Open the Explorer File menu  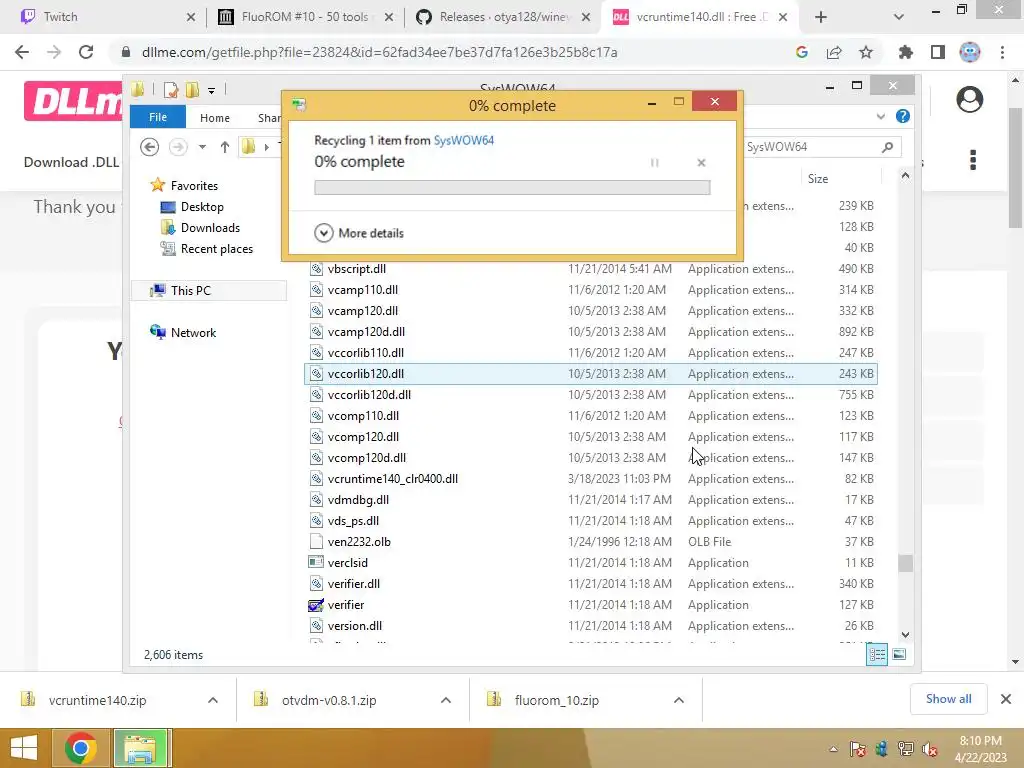coord(158,117)
